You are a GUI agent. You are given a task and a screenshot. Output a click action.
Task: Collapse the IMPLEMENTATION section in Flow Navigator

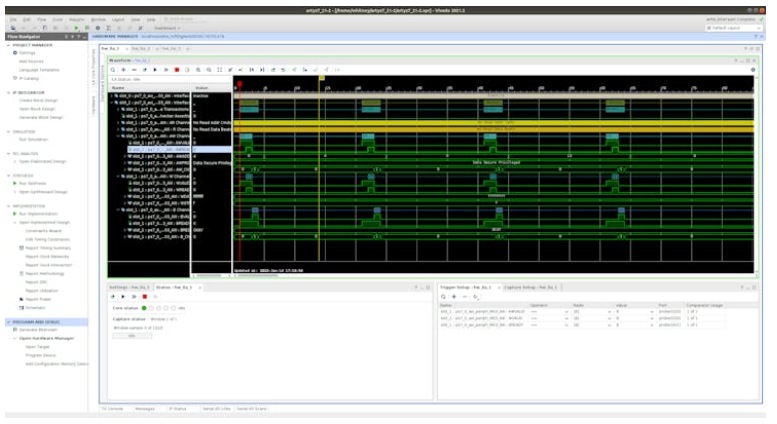(x=9, y=206)
